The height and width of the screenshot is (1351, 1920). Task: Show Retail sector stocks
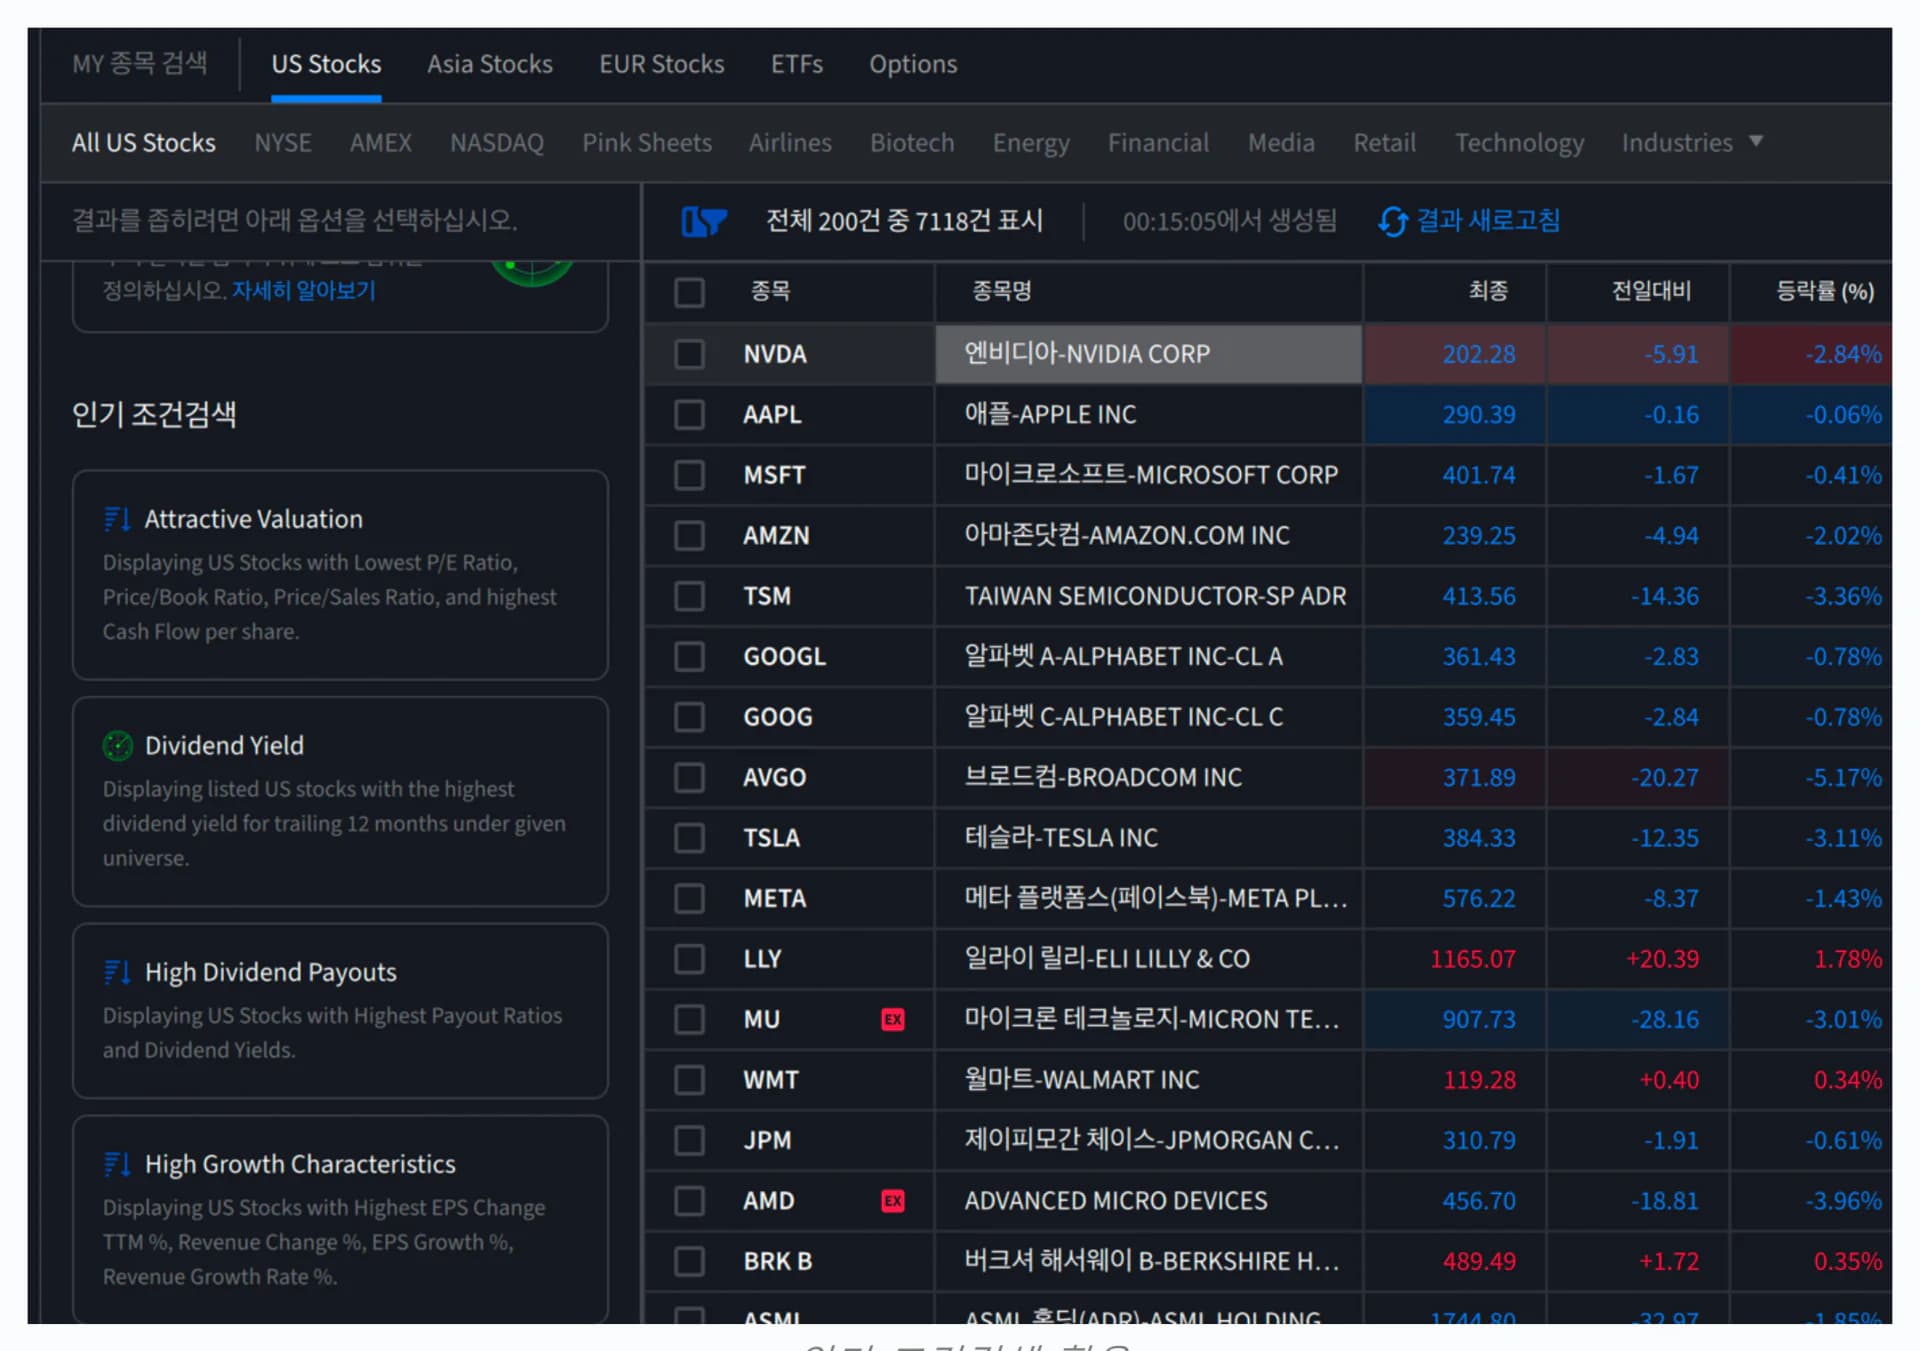(1384, 142)
